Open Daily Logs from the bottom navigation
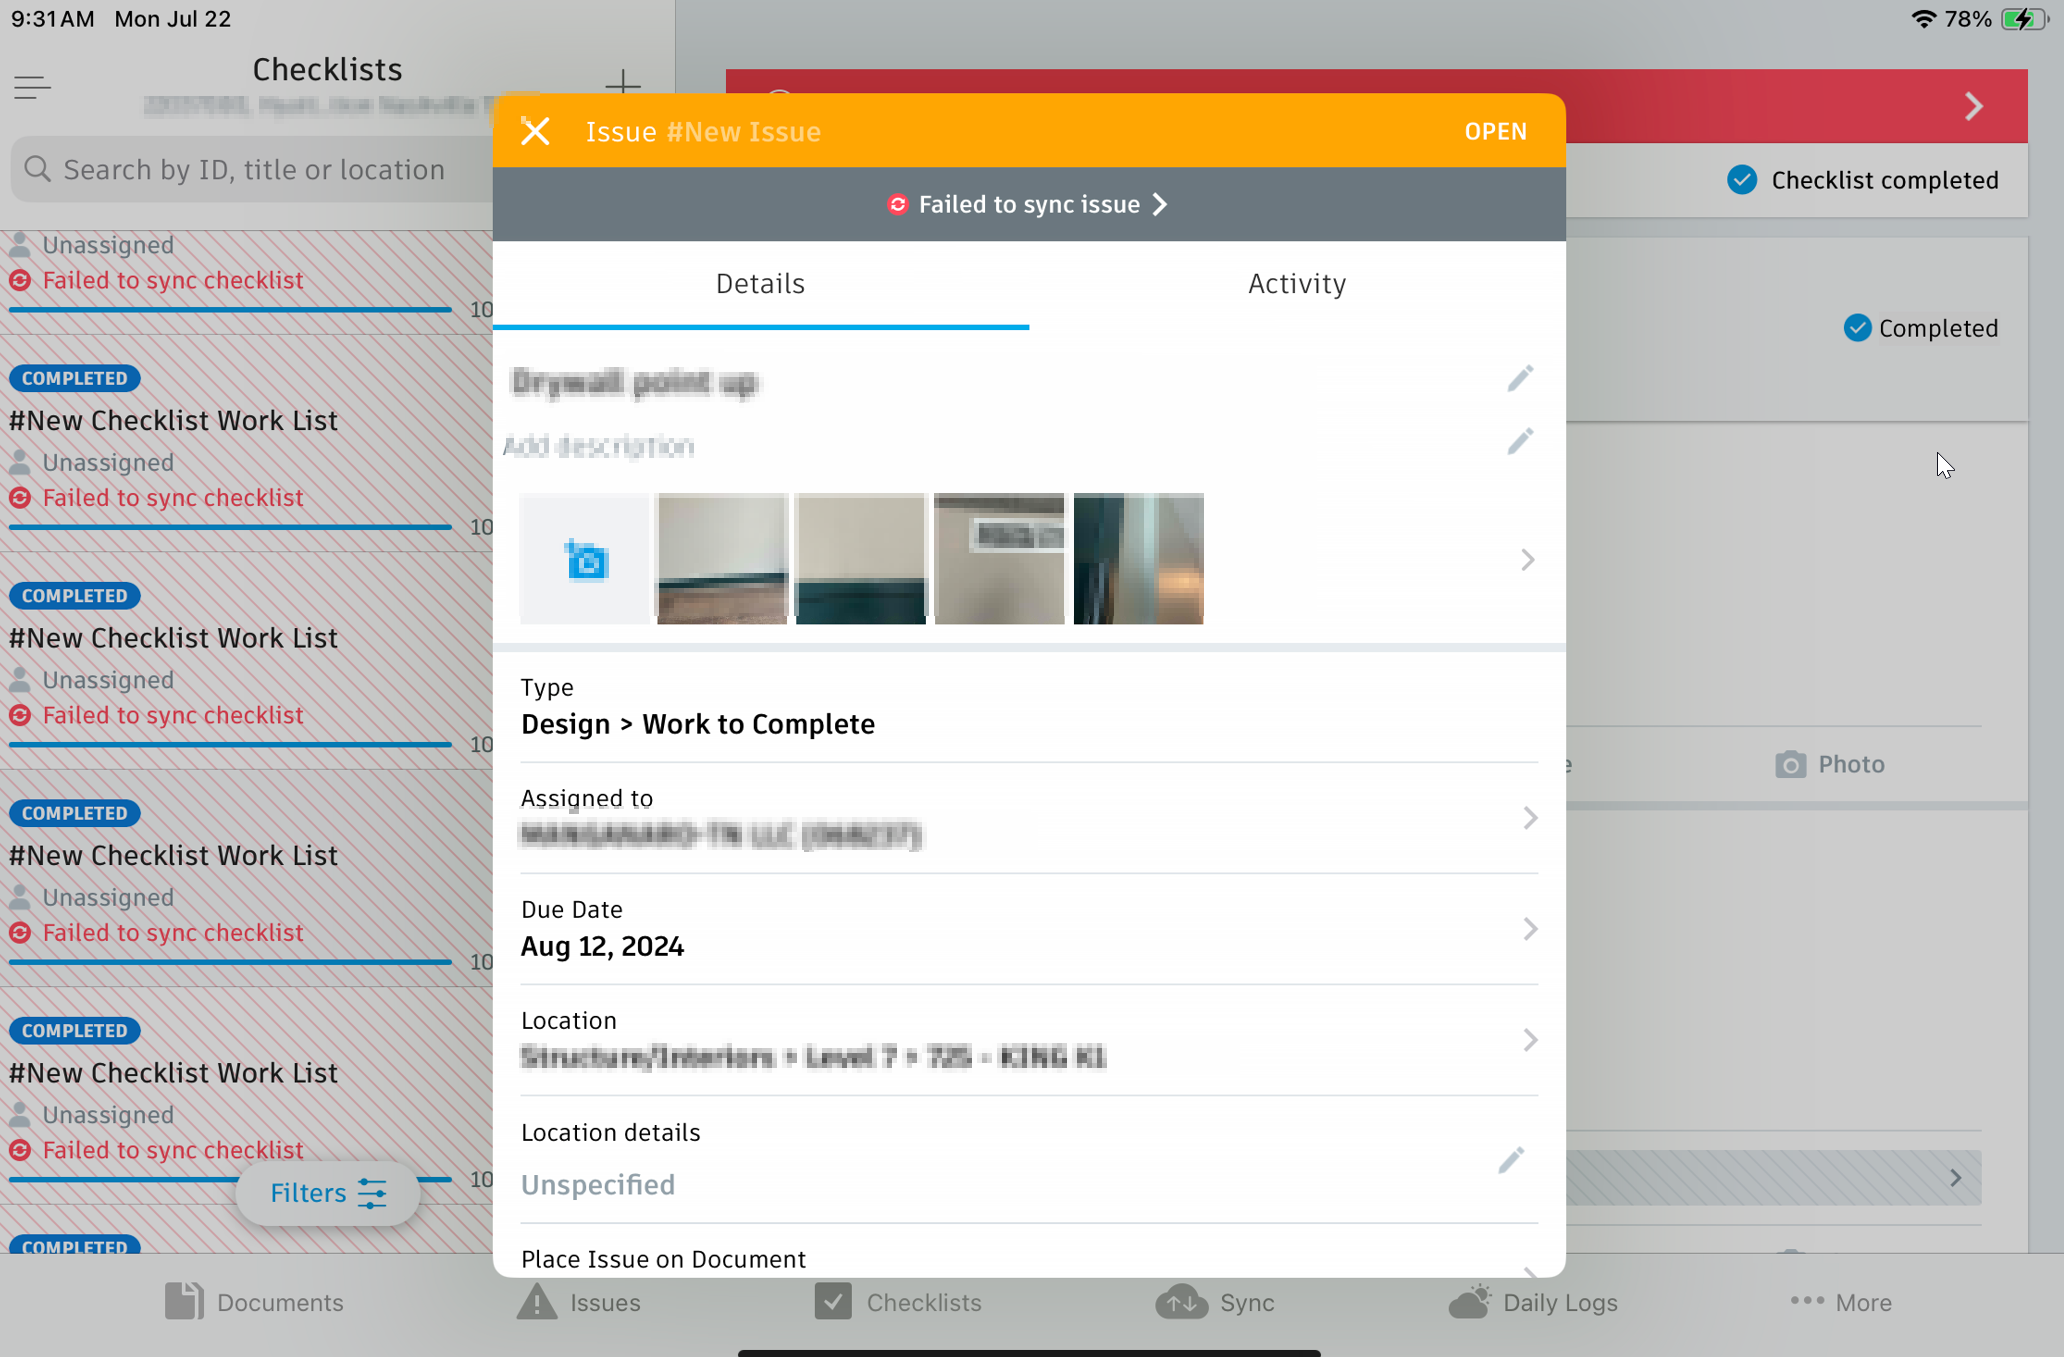Viewport: 2064px width, 1357px height. point(1533,1302)
